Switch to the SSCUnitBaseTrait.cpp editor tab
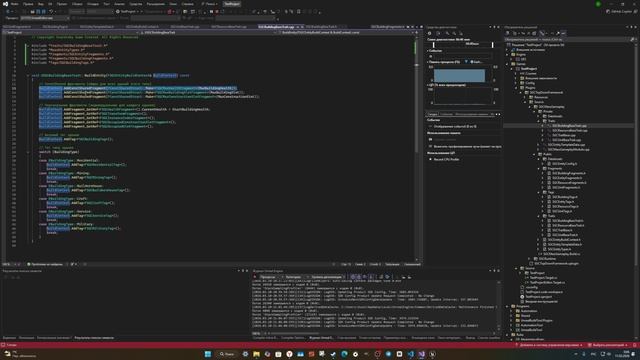This screenshot has height=360, width=640. coord(184,27)
